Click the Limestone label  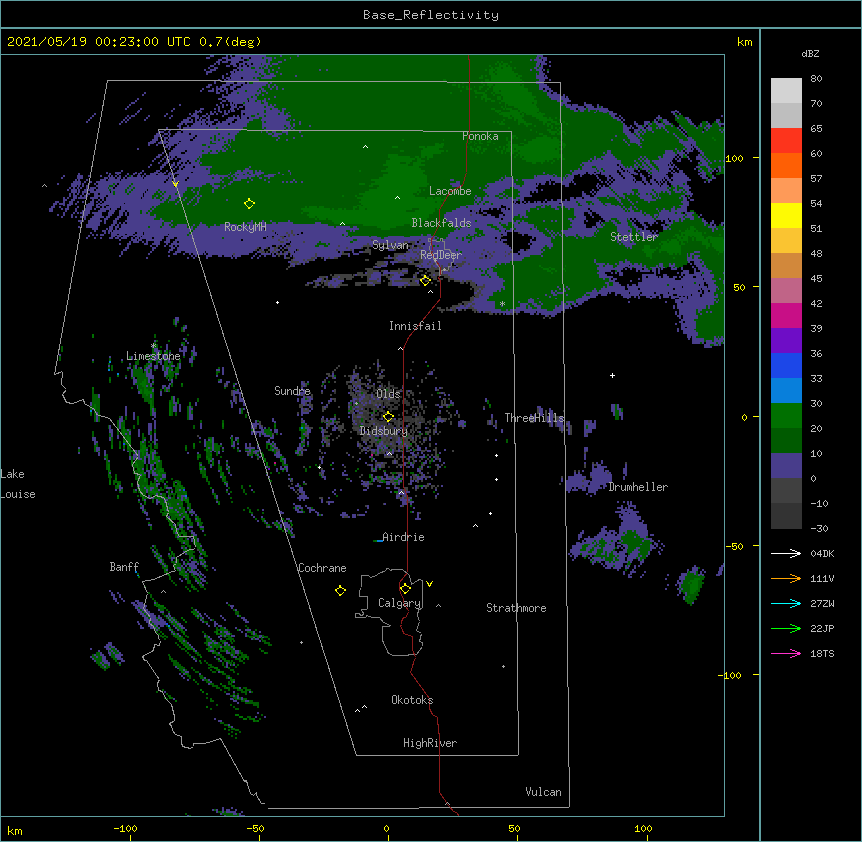click(x=153, y=356)
